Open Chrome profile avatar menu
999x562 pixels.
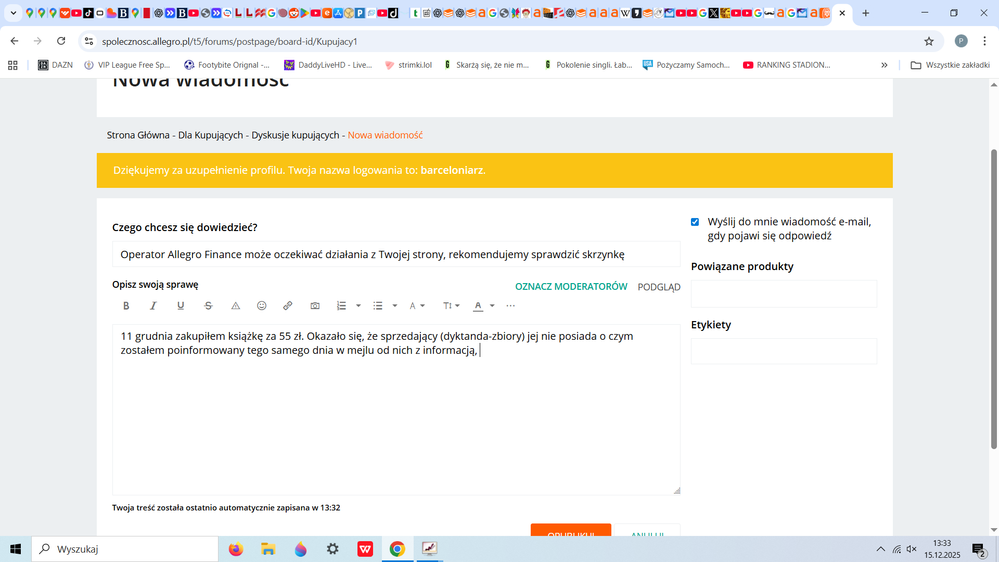click(961, 41)
